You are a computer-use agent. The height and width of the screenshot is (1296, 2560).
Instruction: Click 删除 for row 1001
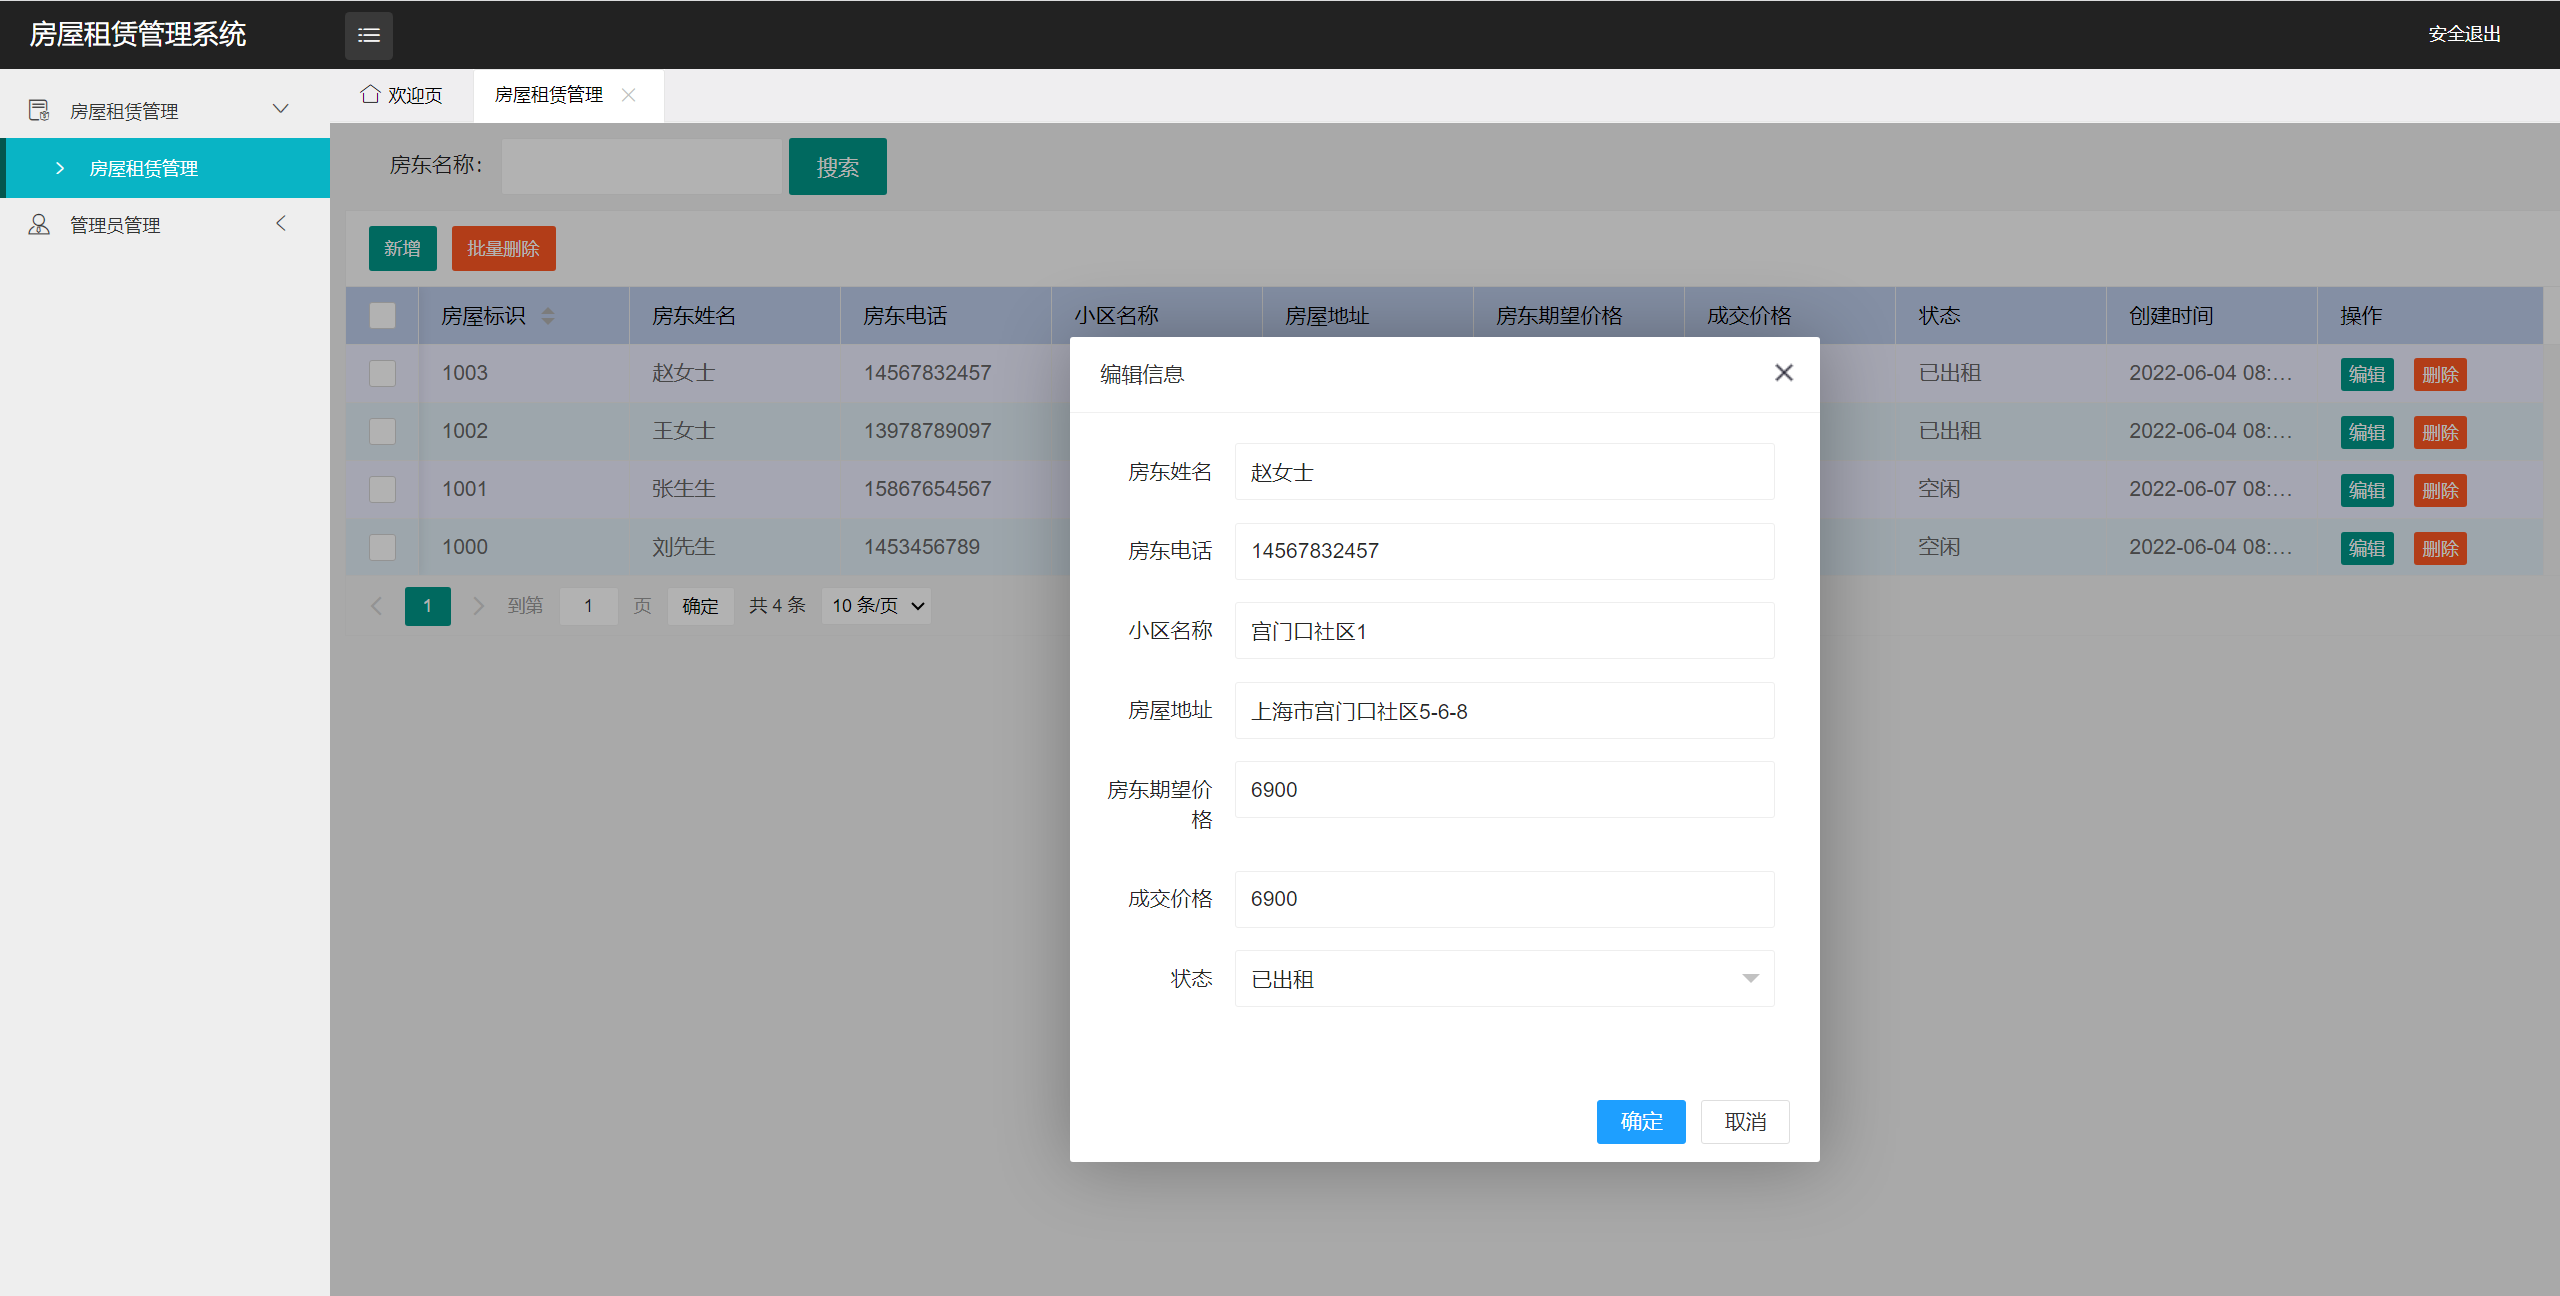click(2440, 491)
